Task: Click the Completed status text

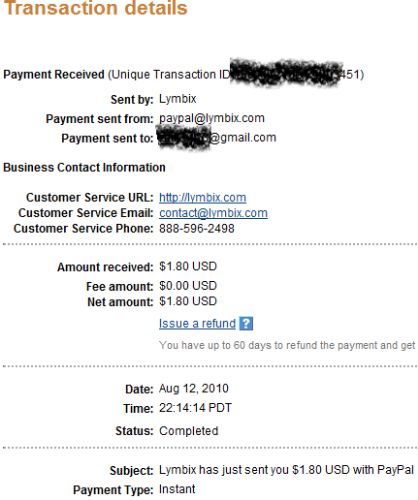Action: click(x=189, y=431)
